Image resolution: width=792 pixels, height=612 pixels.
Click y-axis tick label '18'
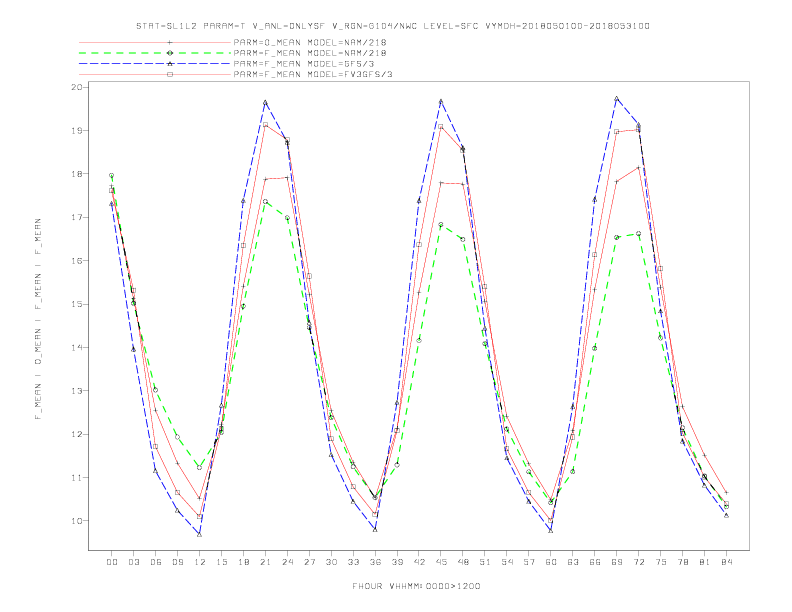(x=77, y=174)
